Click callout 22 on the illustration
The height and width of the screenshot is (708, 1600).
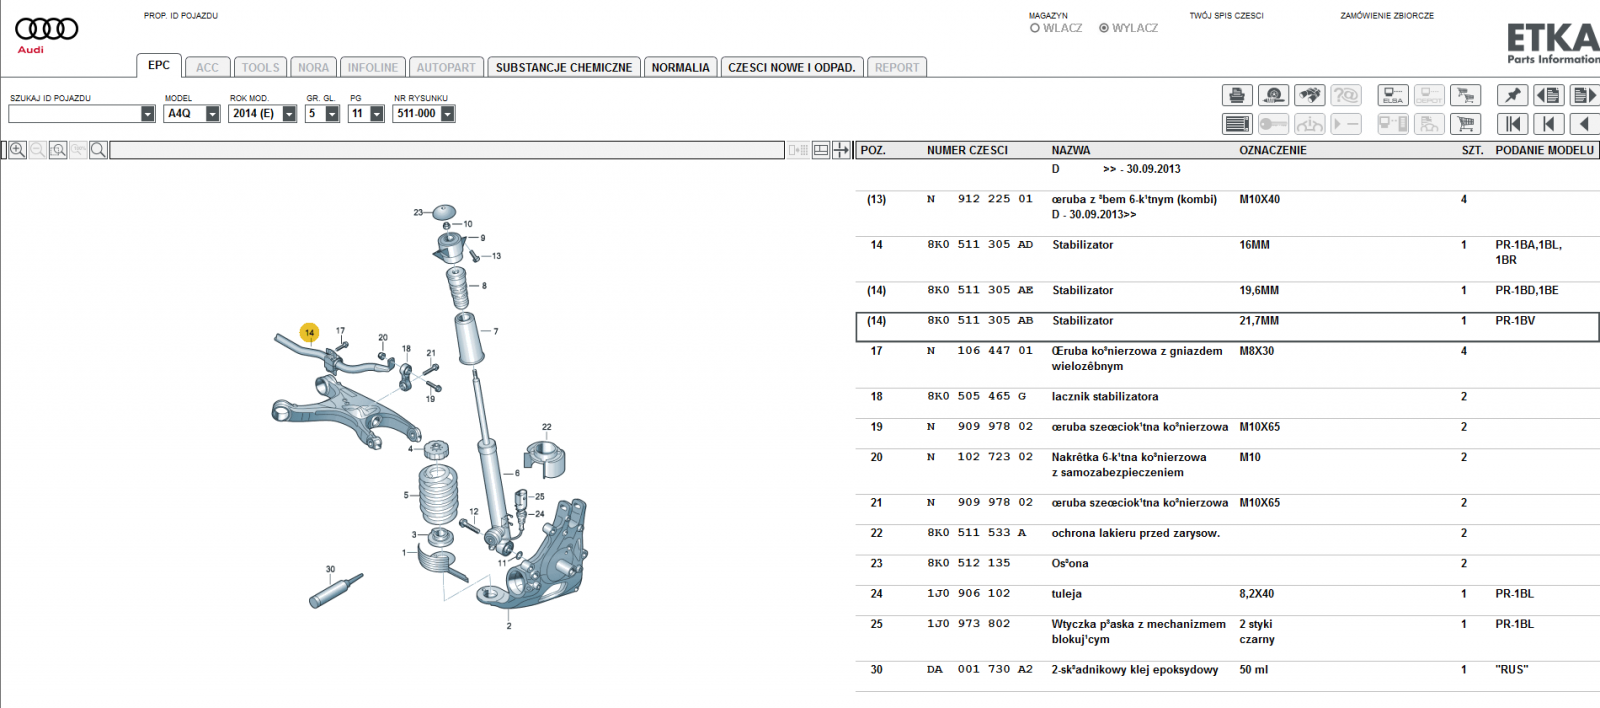point(546,427)
